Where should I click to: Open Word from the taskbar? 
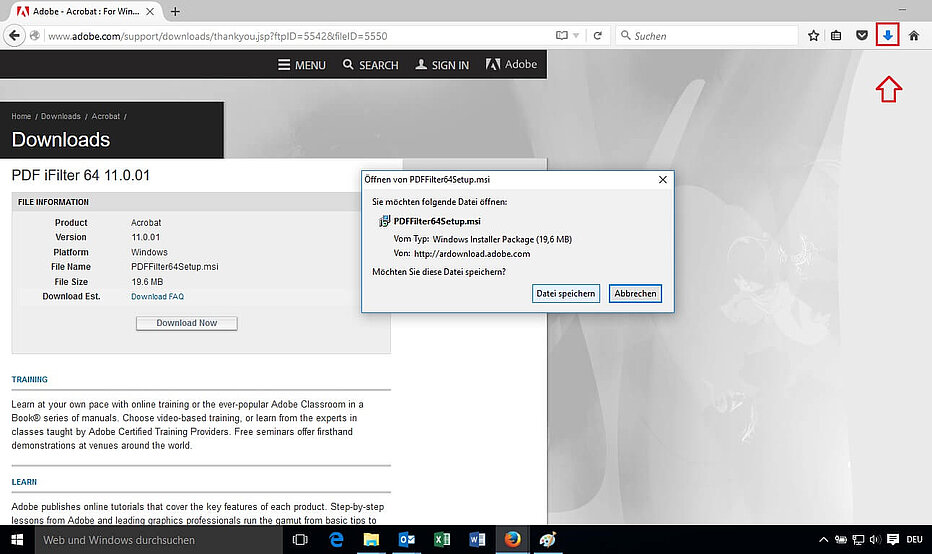click(477, 540)
